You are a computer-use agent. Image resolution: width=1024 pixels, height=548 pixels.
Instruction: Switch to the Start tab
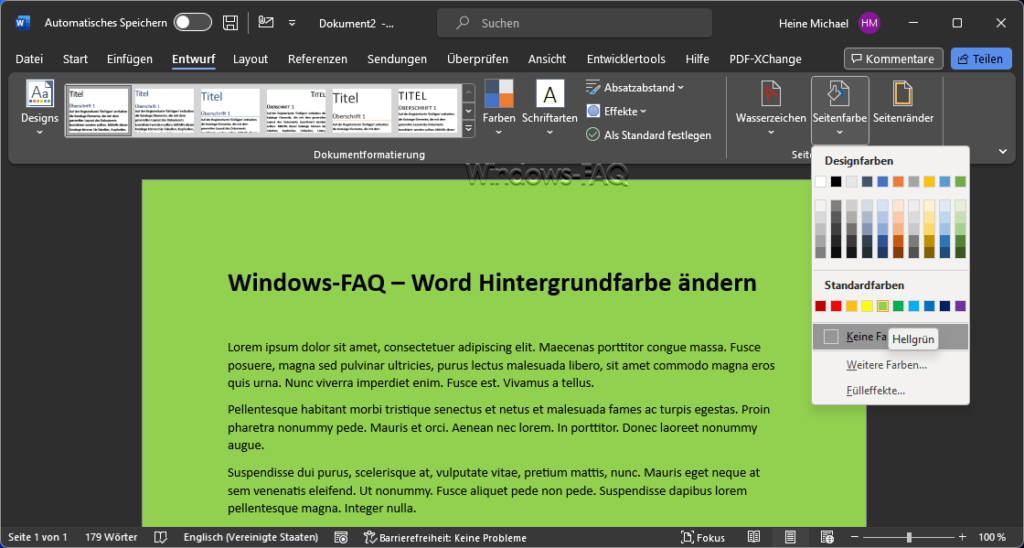click(x=75, y=59)
